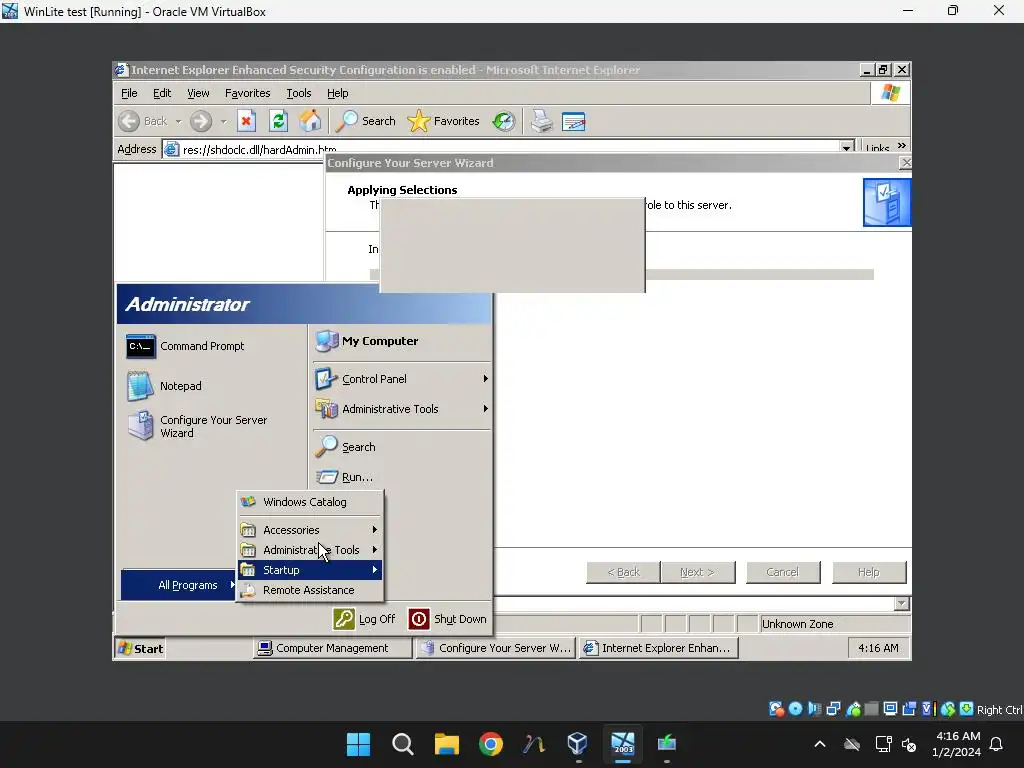
Task: Open the View menu
Action: [x=199, y=93]
